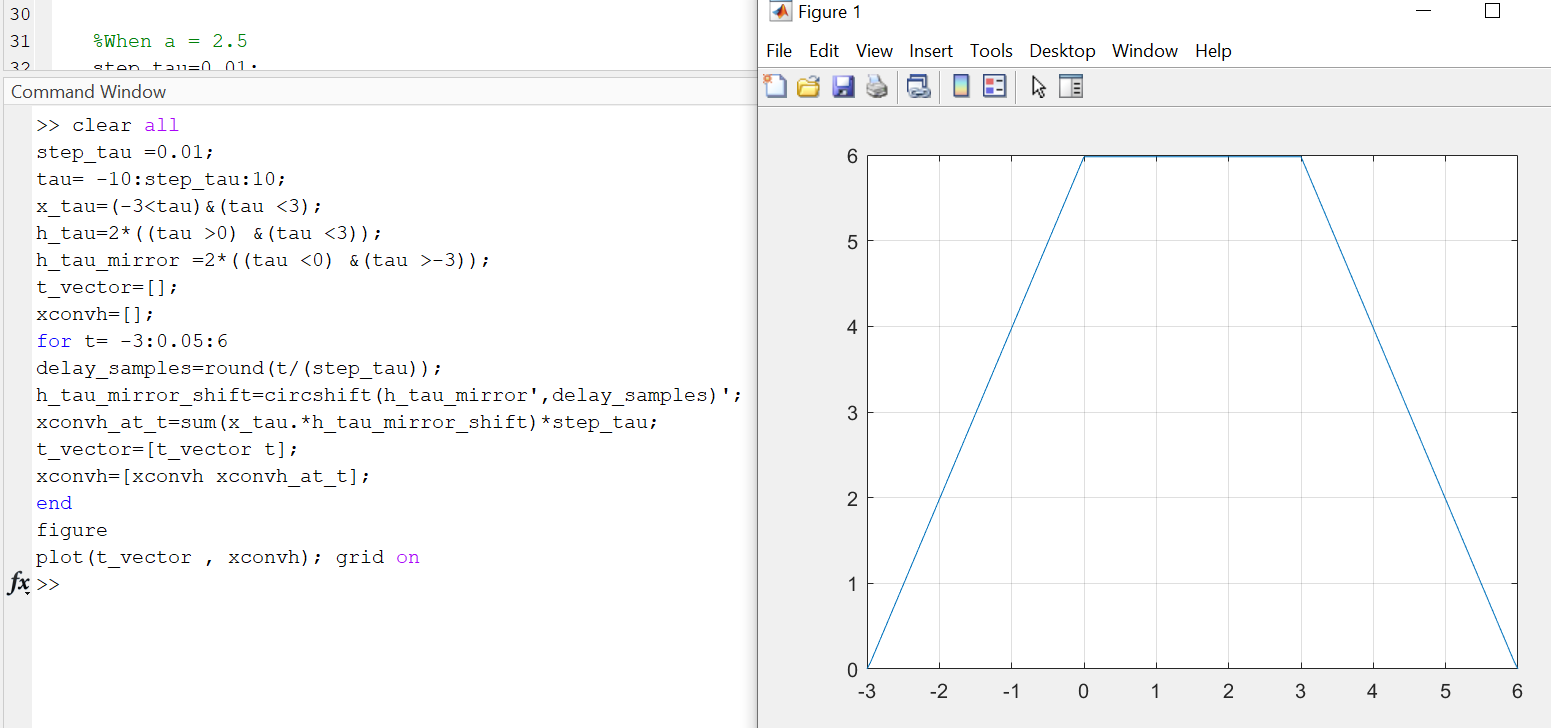1551x728 pixels.
Task: Activate the Link Plot tool
Action: coord(919,86)
